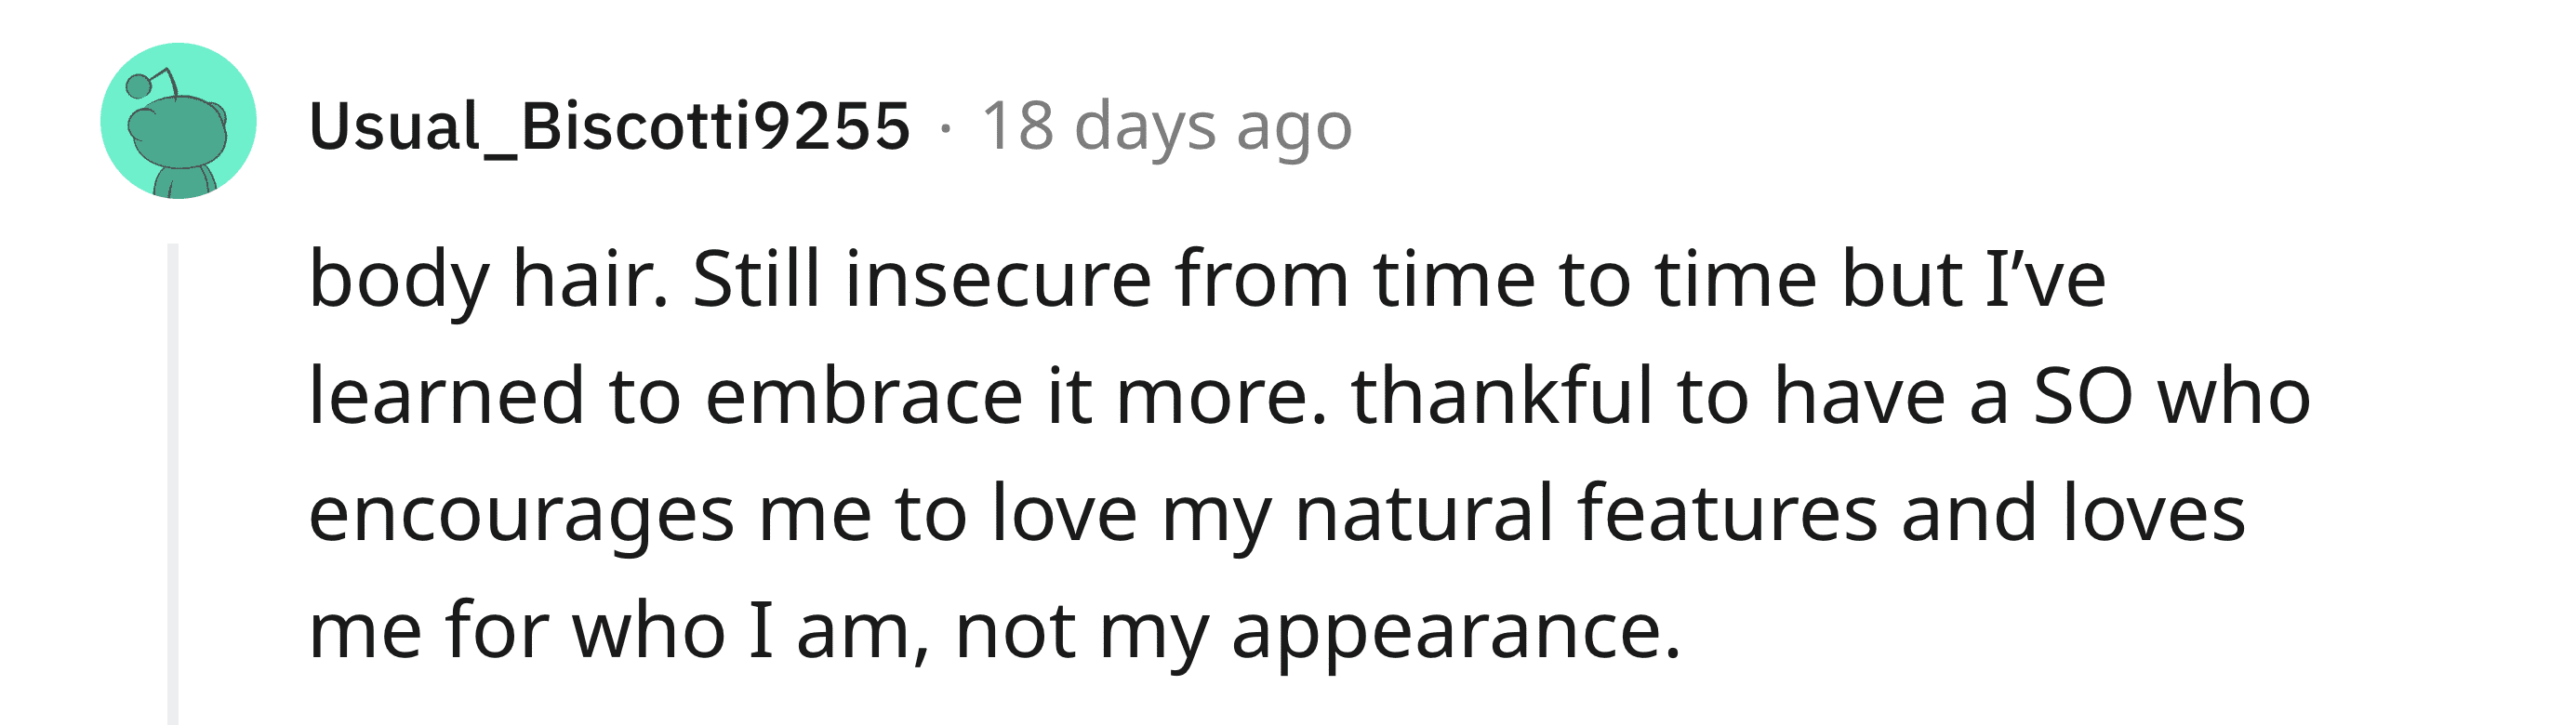Click the phrase 'natural features' in the comment
This screenshot has width=2576, height=725.
pos(1586,513)
